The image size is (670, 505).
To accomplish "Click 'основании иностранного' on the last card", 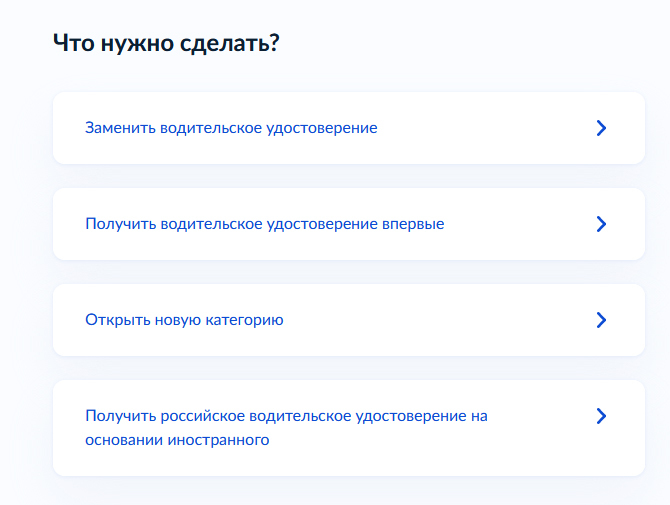I will [177, 439].
